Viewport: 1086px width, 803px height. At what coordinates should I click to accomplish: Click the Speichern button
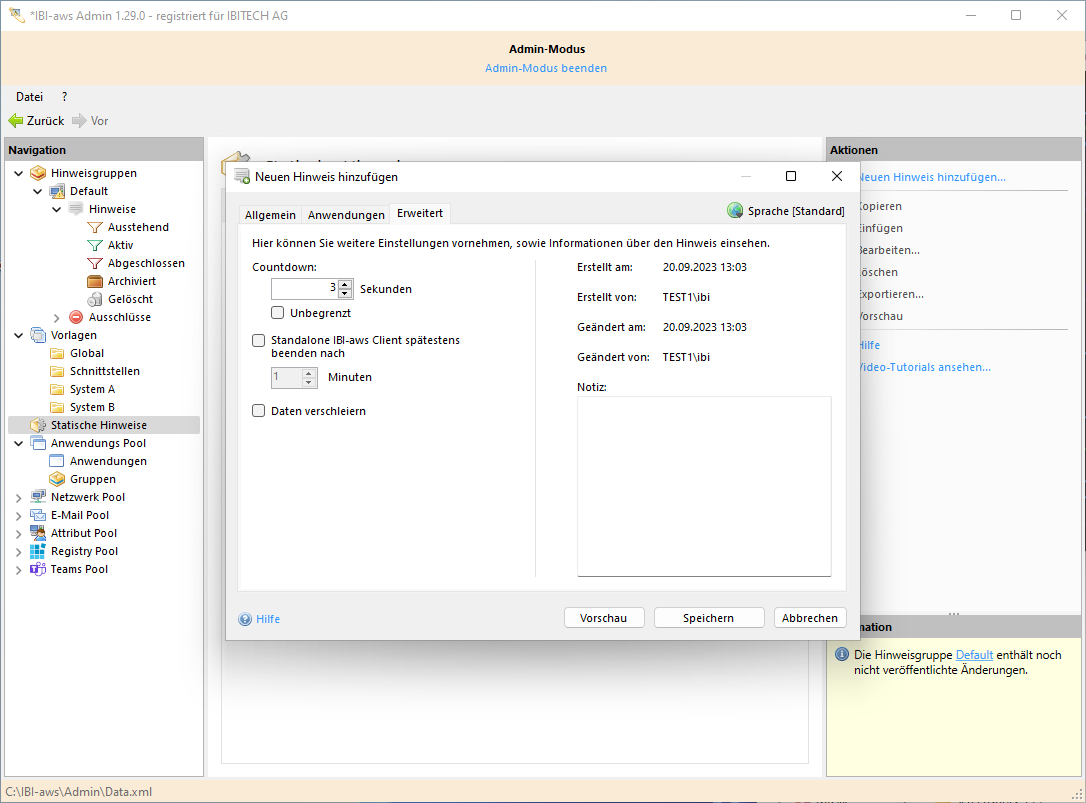point(708,618)
